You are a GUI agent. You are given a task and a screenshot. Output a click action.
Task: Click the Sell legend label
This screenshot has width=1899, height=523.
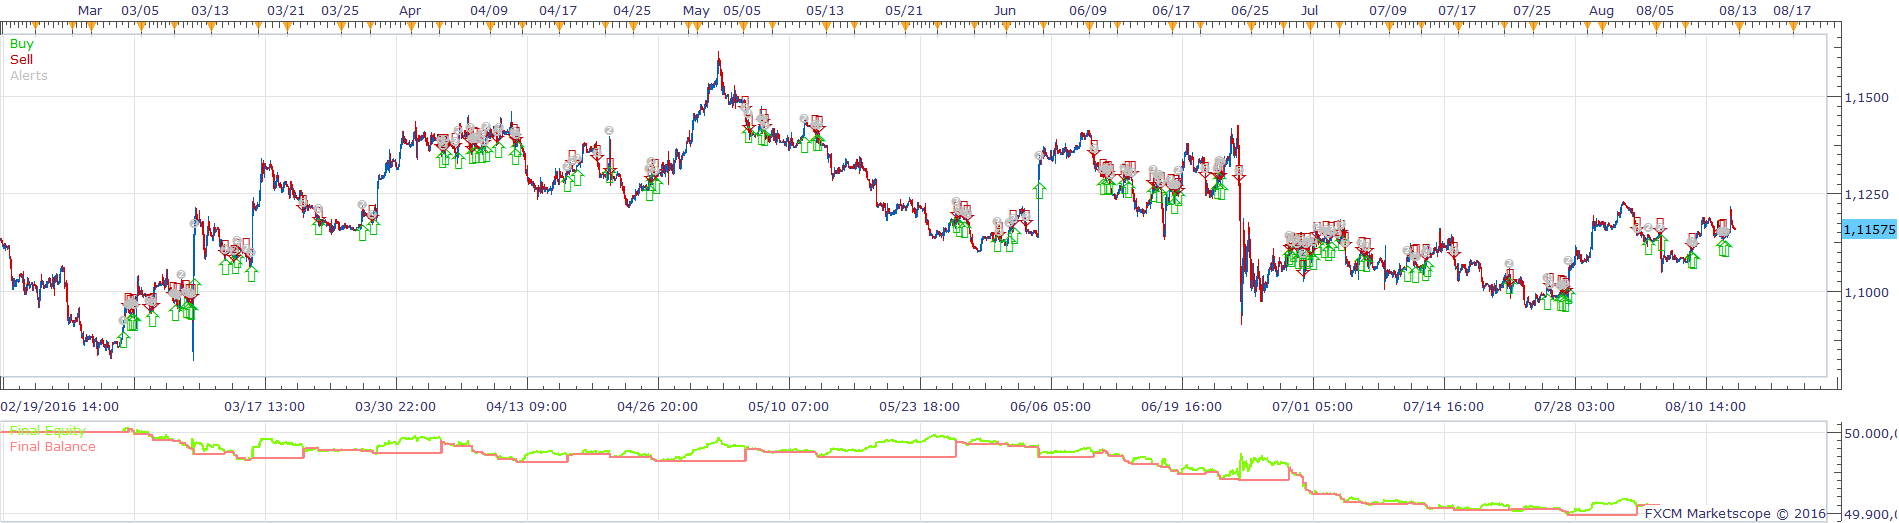tap(21, 60)
